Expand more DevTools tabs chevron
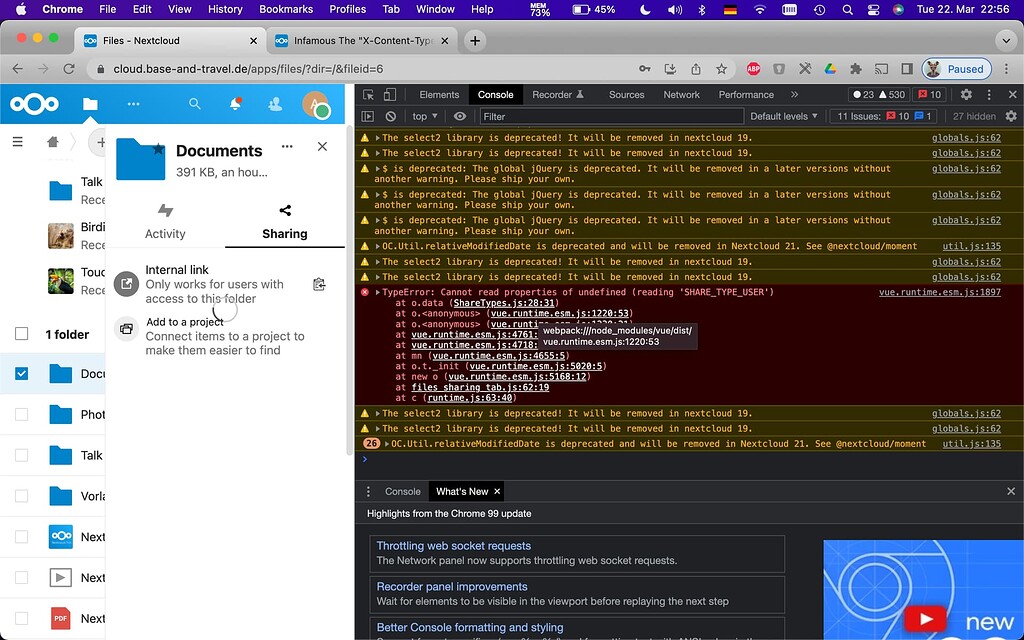 (x=794, y=95)
